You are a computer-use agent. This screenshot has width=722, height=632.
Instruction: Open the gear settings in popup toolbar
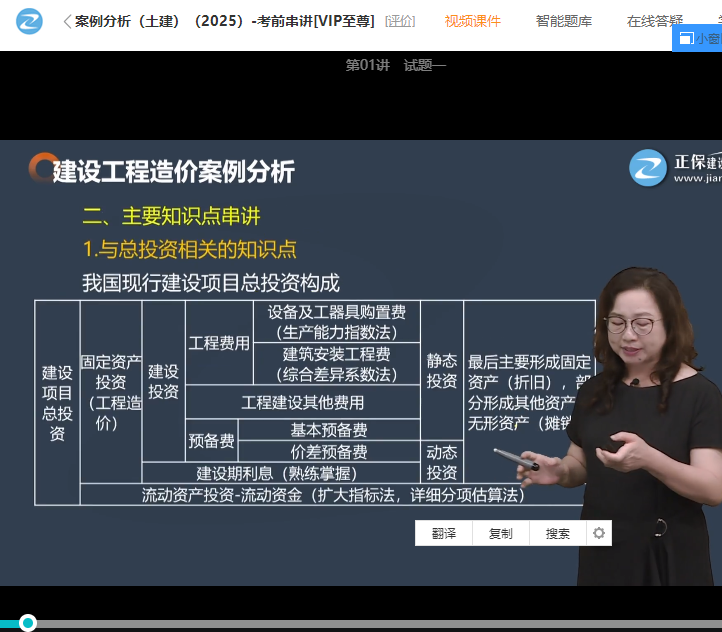click(x=598, y=533)
